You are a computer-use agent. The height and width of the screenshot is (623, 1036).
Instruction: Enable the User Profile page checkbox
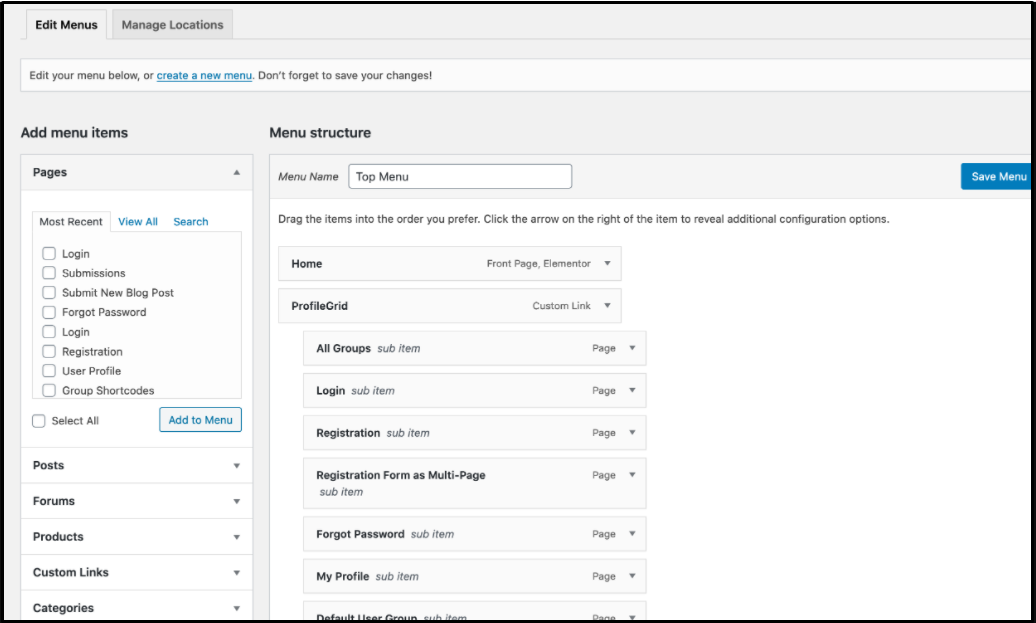pyautogui.click(x=49, y=371)
